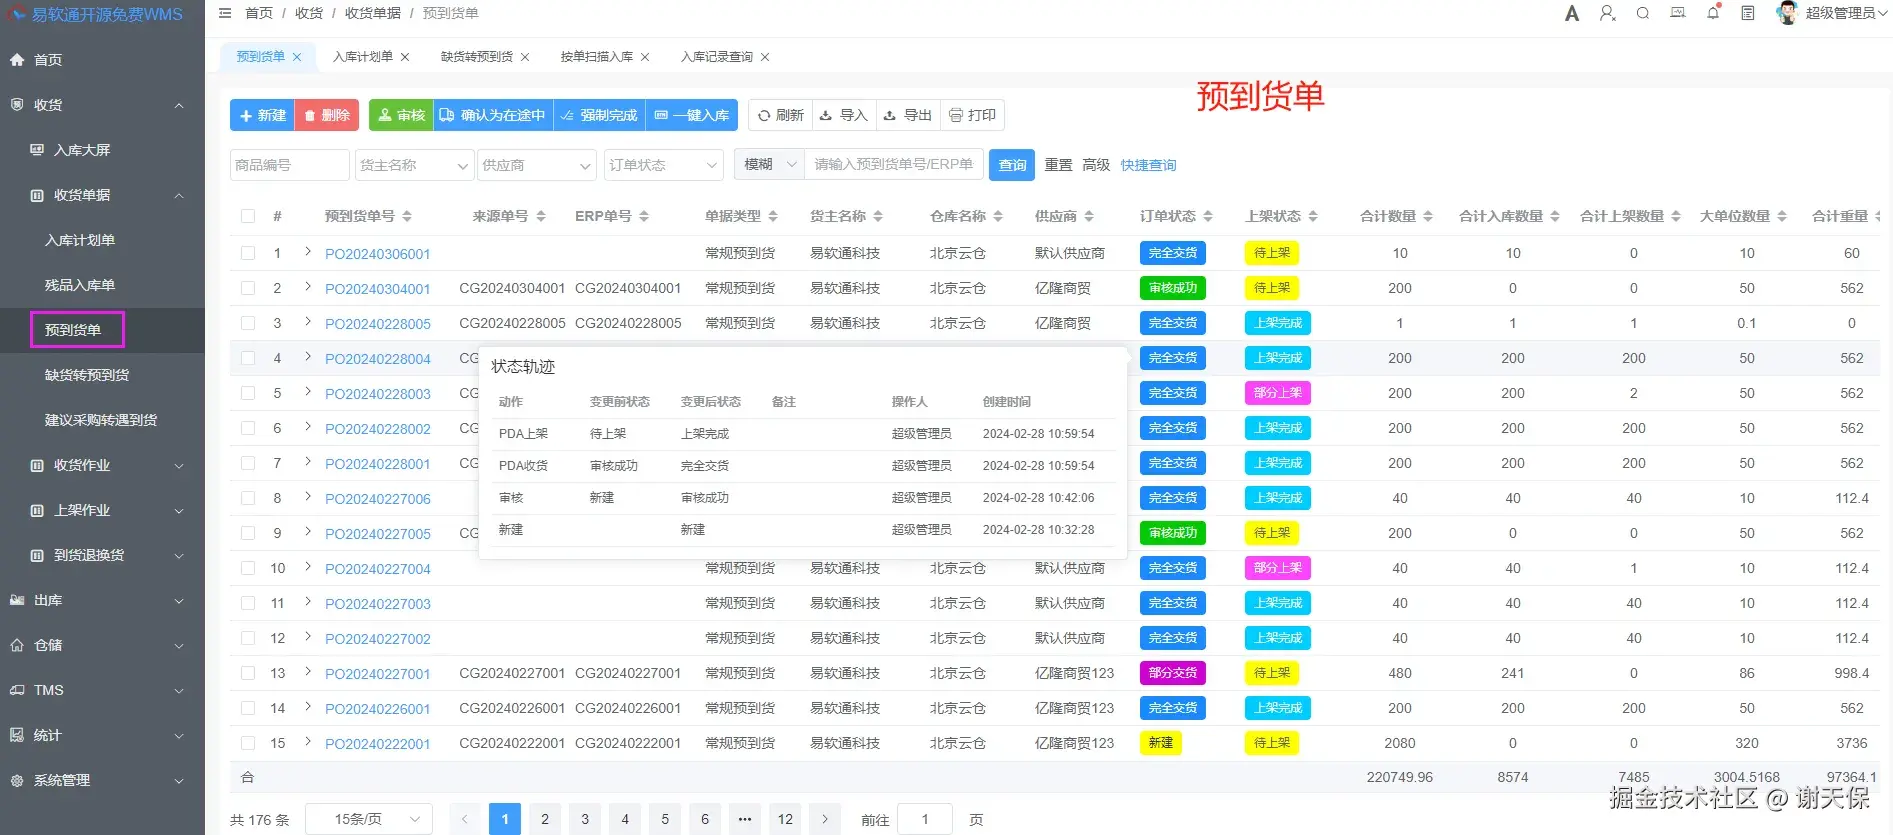Open the 供应商 dropdown filter

(x=537, y=165)
